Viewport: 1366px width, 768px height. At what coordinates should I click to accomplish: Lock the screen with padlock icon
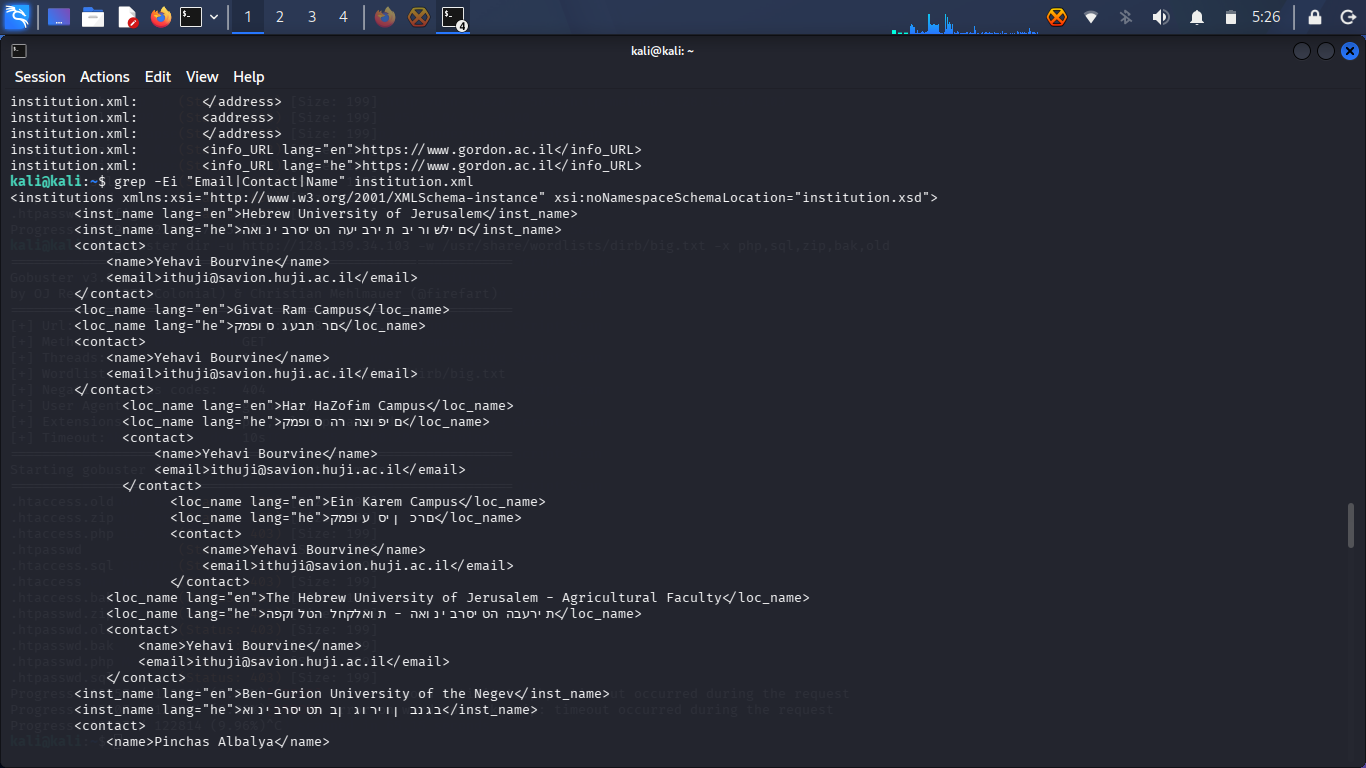[x=1315, y=17]
